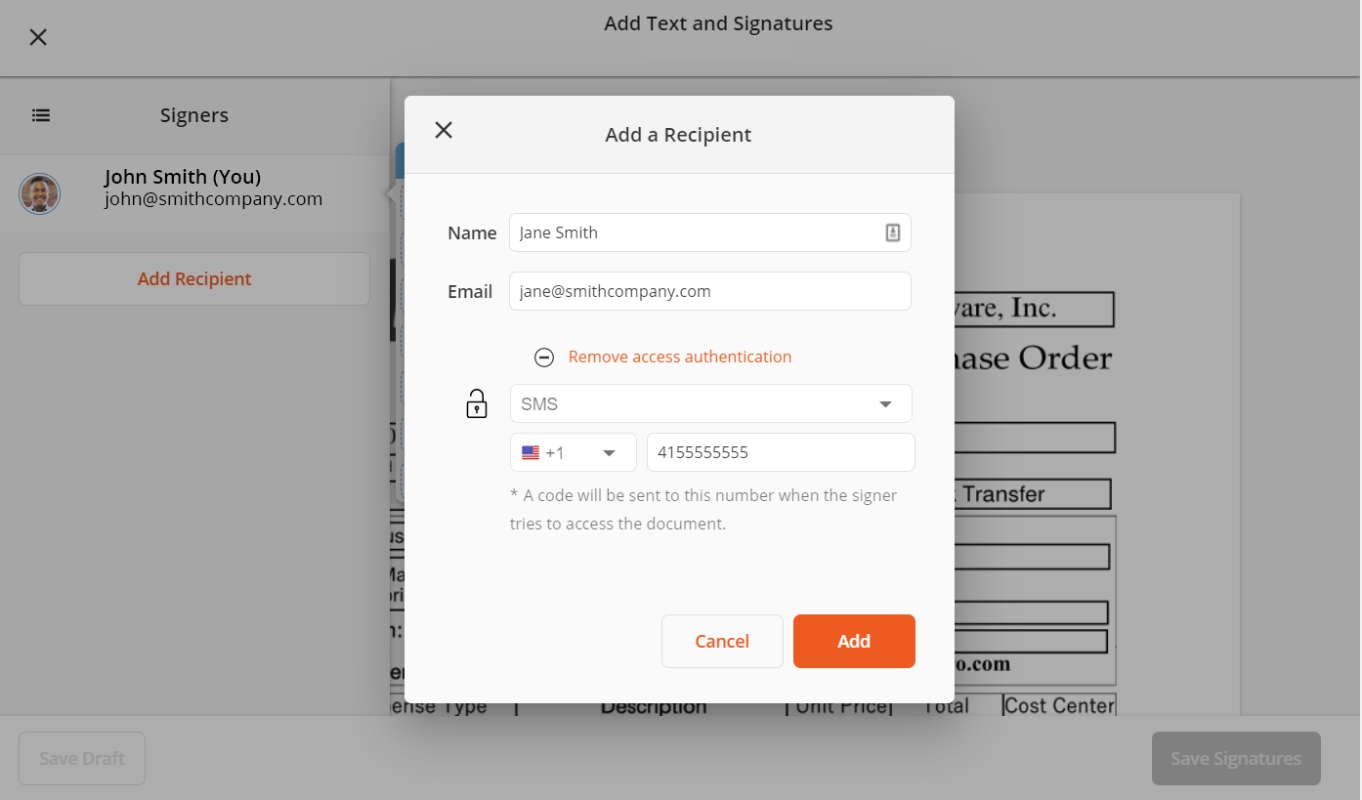Click the Cost Center column header in document

point(1059,706)
